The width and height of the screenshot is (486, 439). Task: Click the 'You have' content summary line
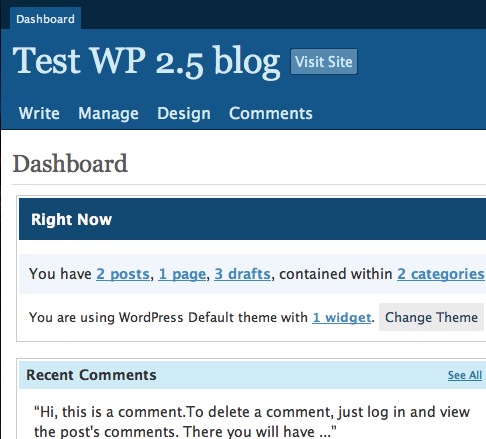tap(257, 274)
